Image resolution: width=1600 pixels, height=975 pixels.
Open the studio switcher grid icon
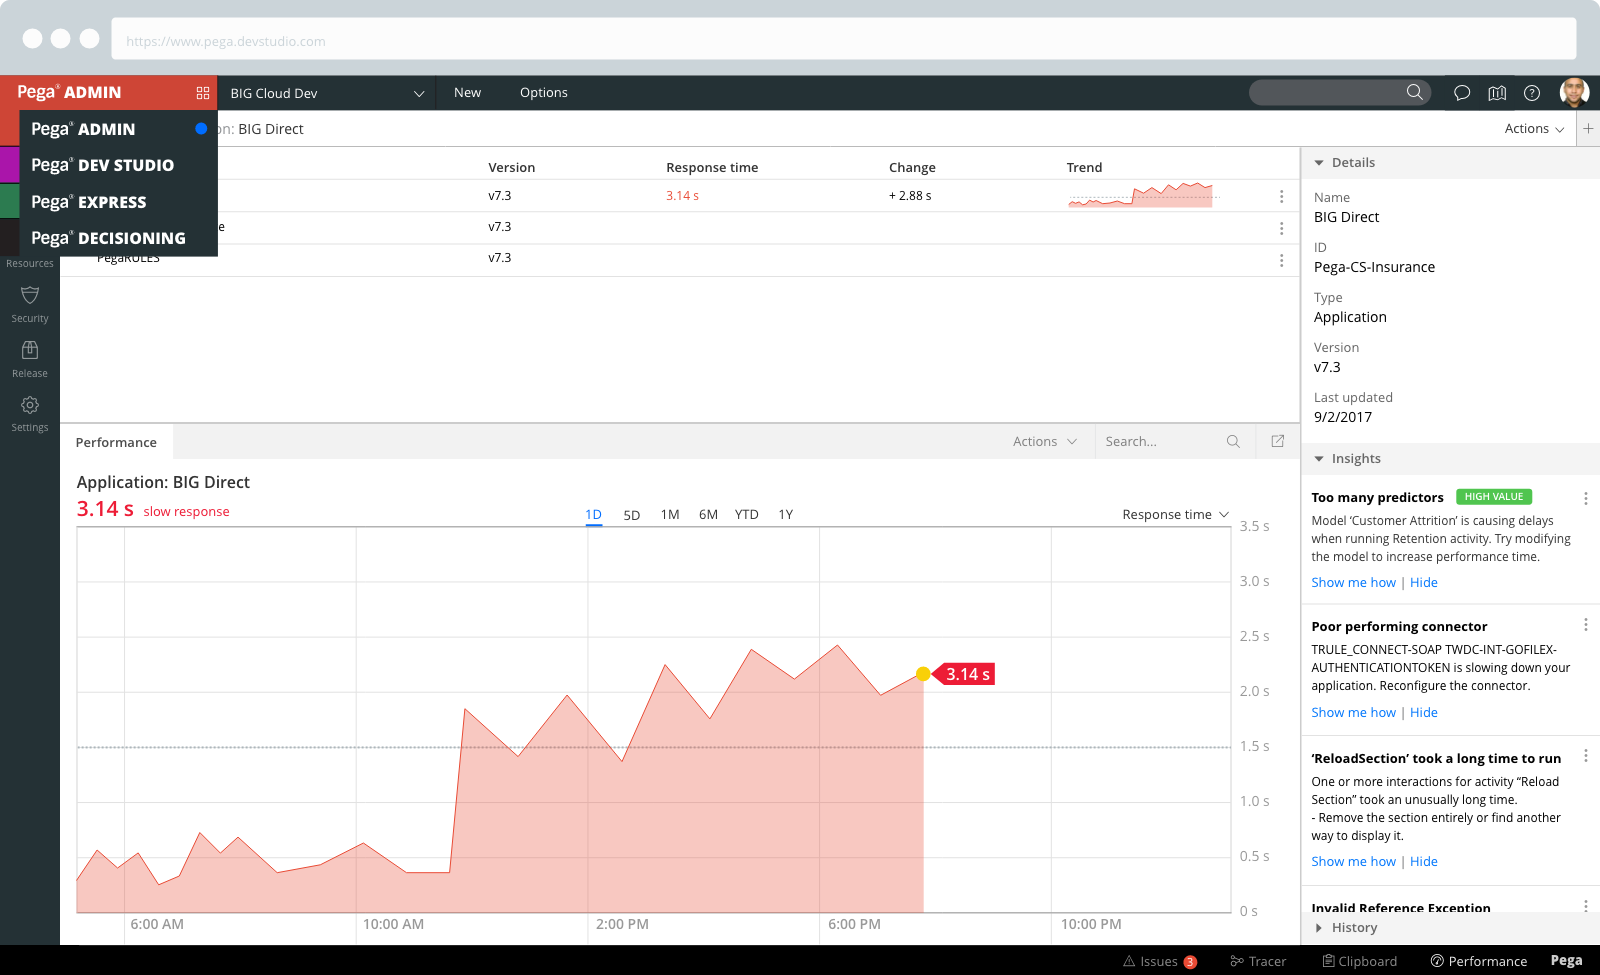(x=203, y=93)
